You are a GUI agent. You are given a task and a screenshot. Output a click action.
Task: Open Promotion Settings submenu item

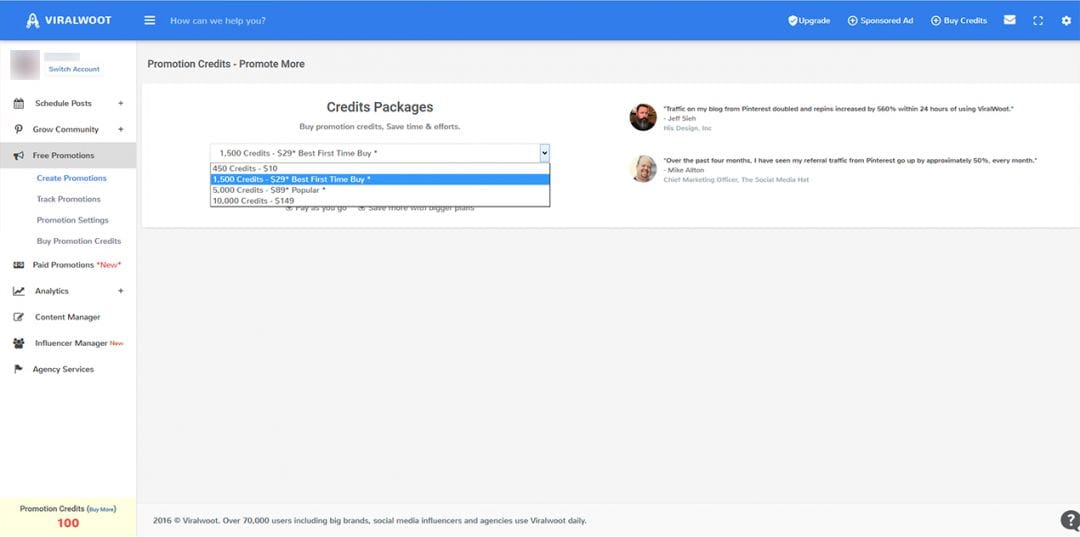point(72,220)
